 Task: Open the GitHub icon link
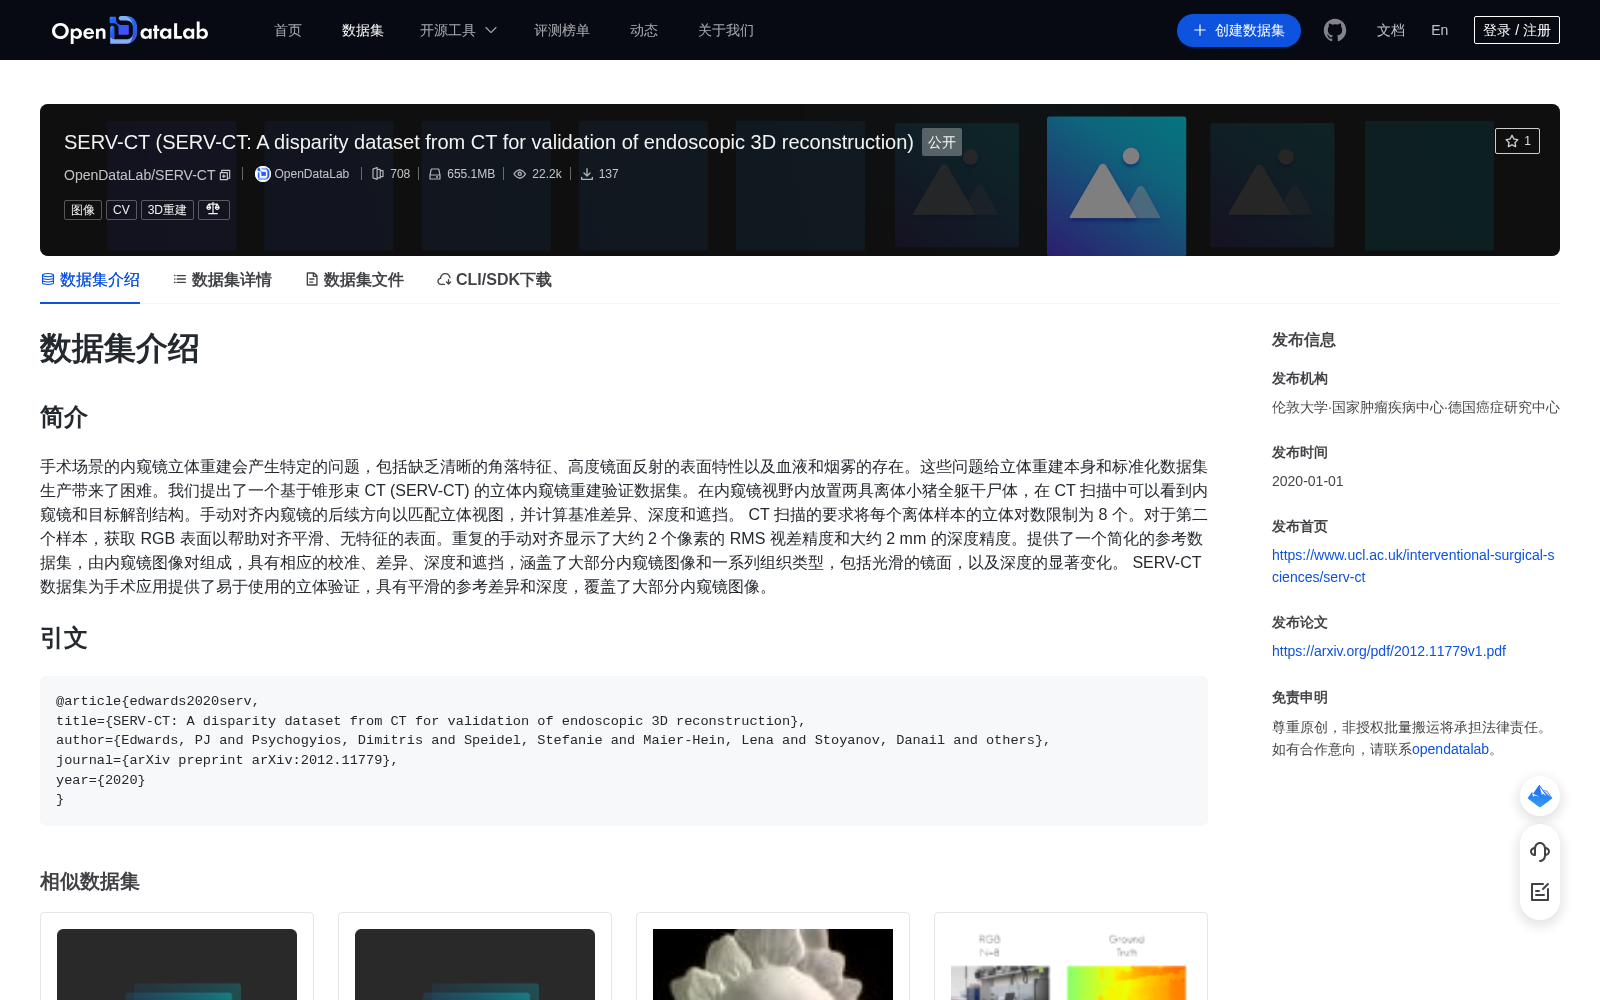pos(1334,30)
